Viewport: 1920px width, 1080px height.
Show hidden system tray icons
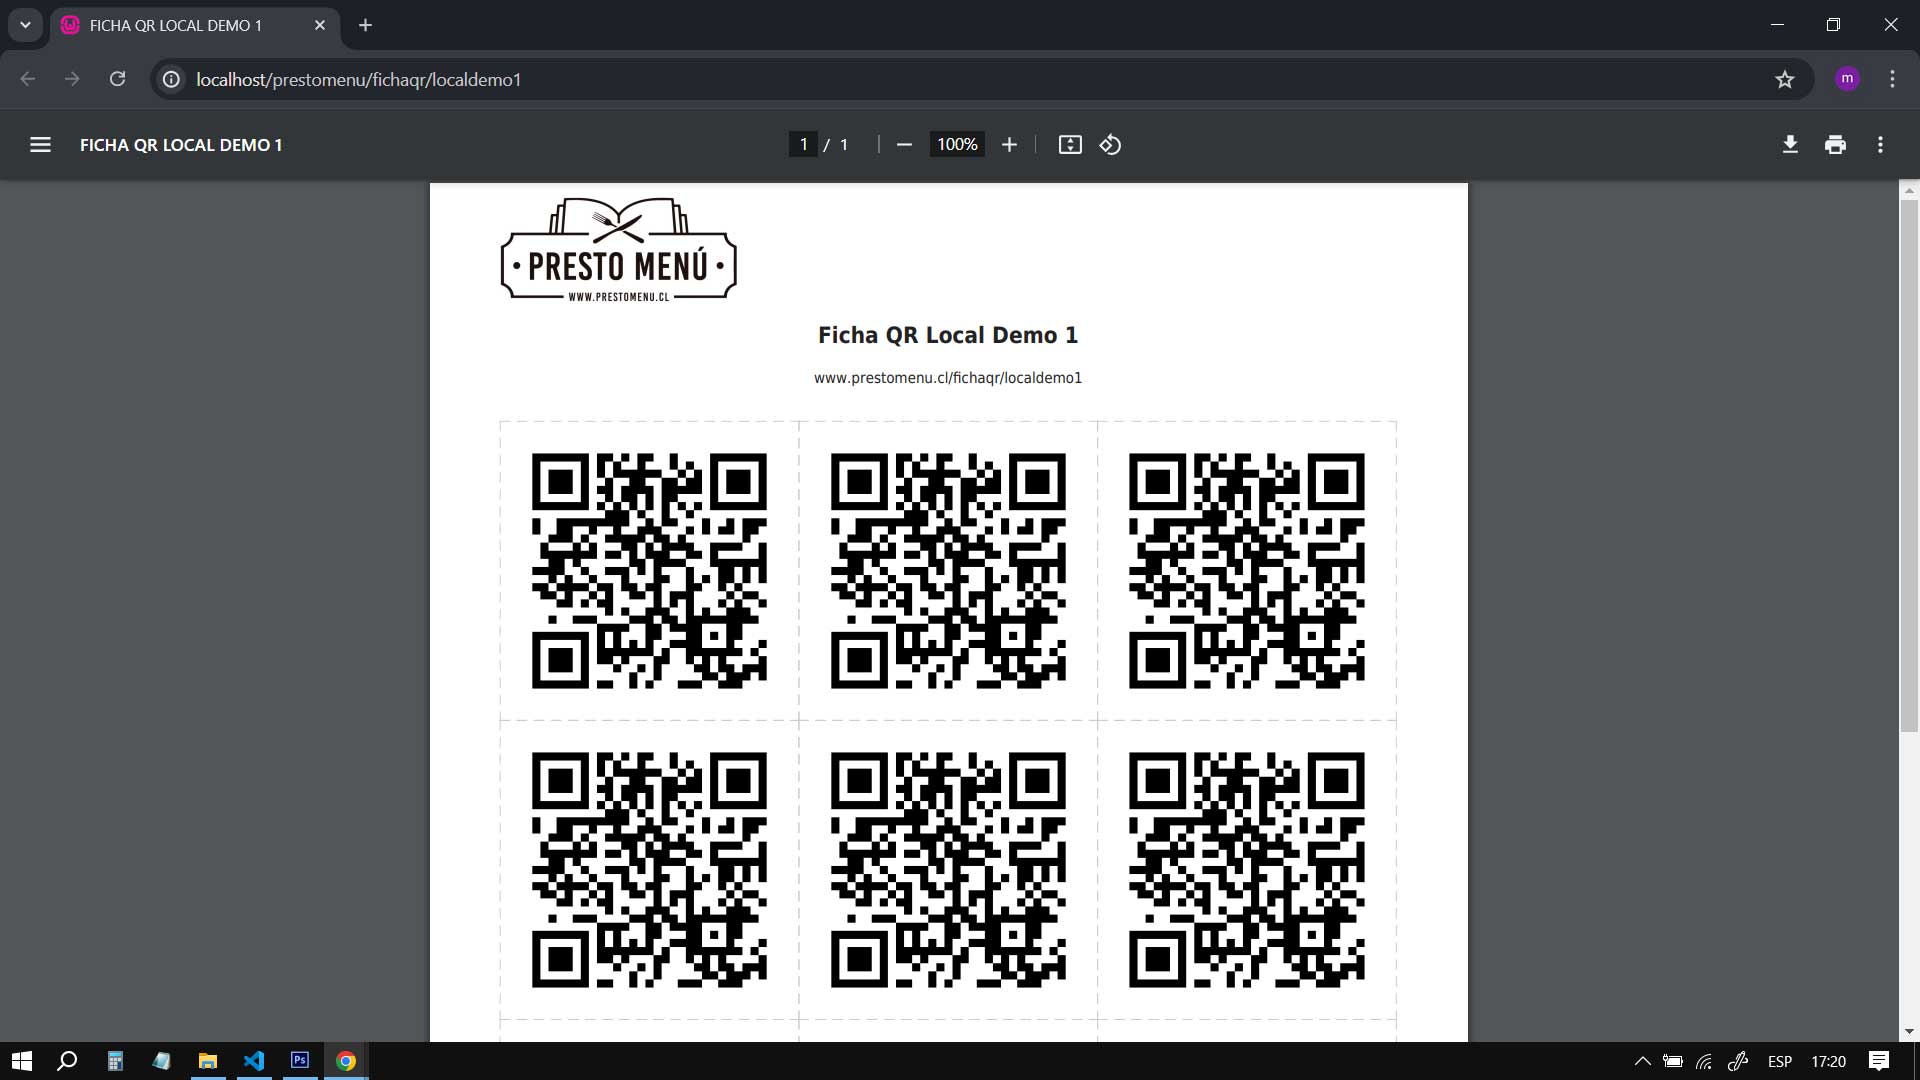point(1642,1061)
